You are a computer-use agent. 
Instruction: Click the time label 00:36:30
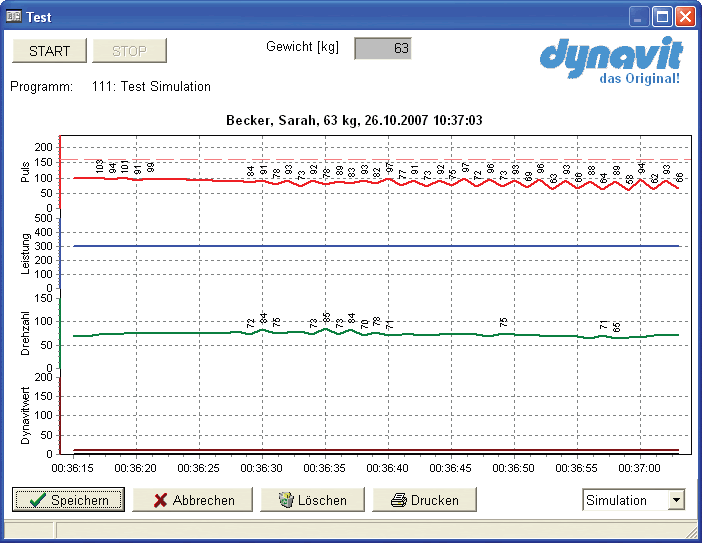(x=261, y=468)
